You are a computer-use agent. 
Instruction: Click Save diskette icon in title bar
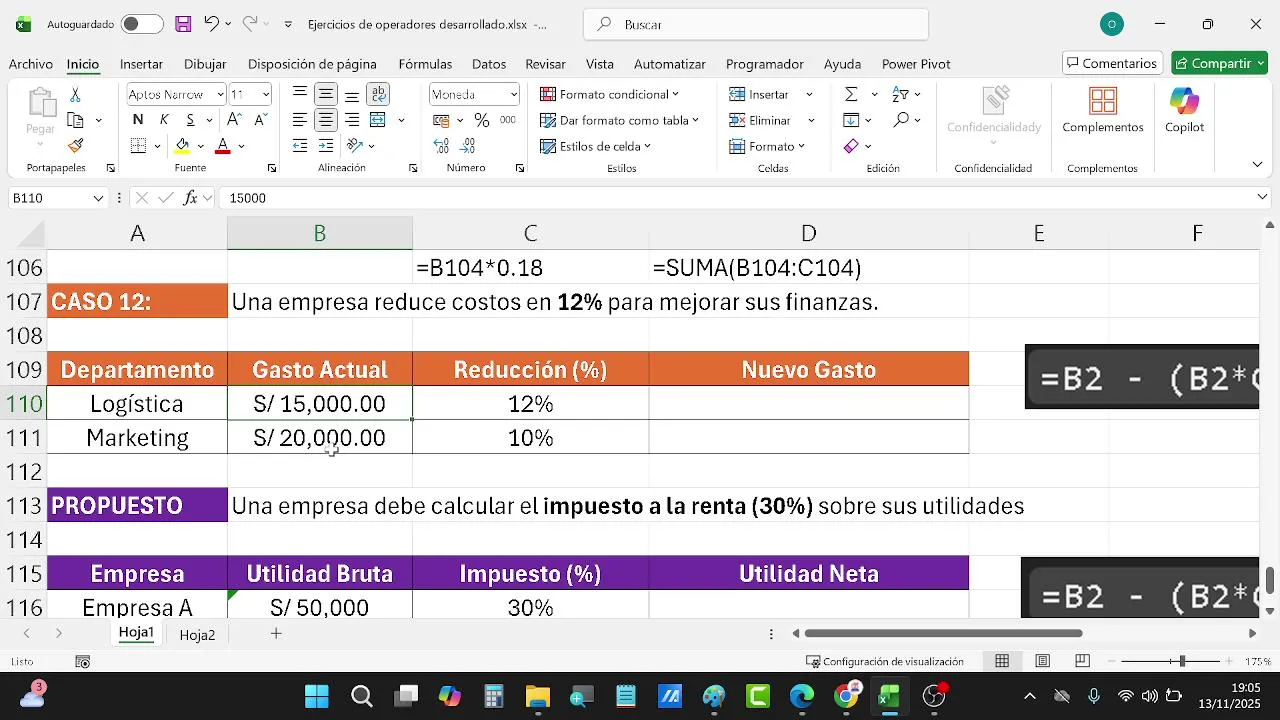coord(183,24)
